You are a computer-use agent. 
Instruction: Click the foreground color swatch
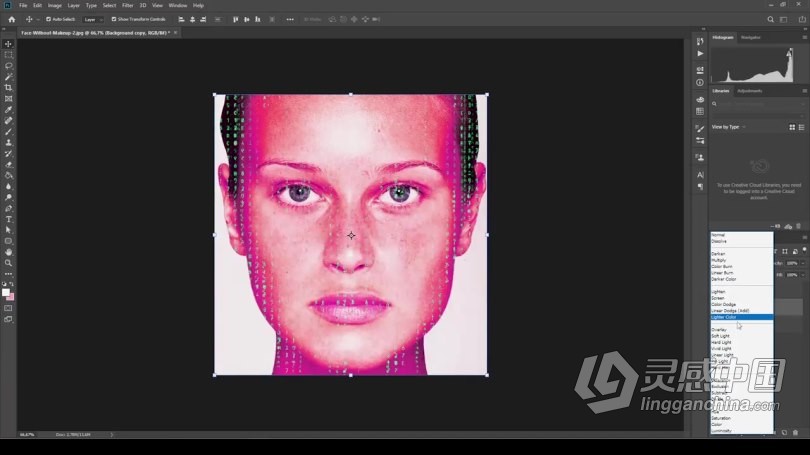click(6, 292)
